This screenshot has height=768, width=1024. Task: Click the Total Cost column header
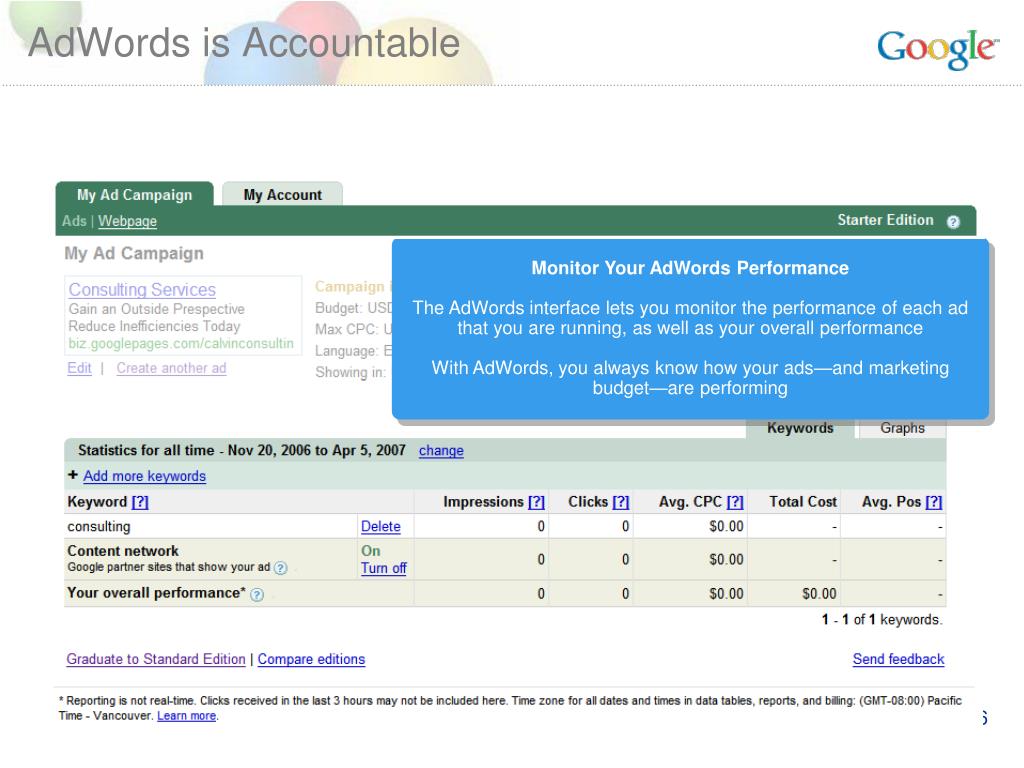pyautogui.click(x=803, y=502)
